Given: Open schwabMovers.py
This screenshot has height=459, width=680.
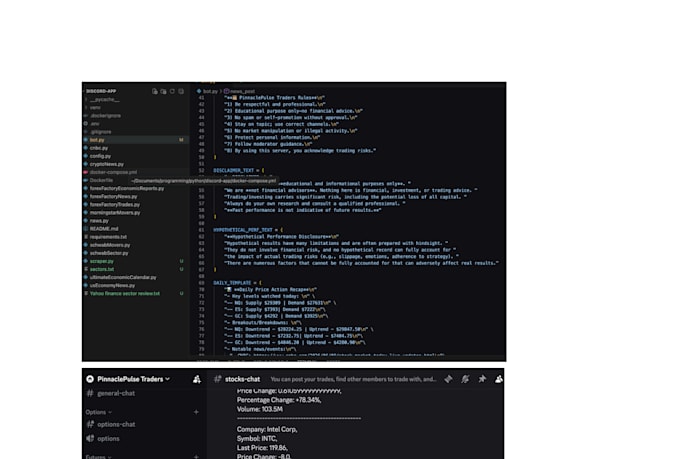Looking at the screenshot, I should 110,245.
